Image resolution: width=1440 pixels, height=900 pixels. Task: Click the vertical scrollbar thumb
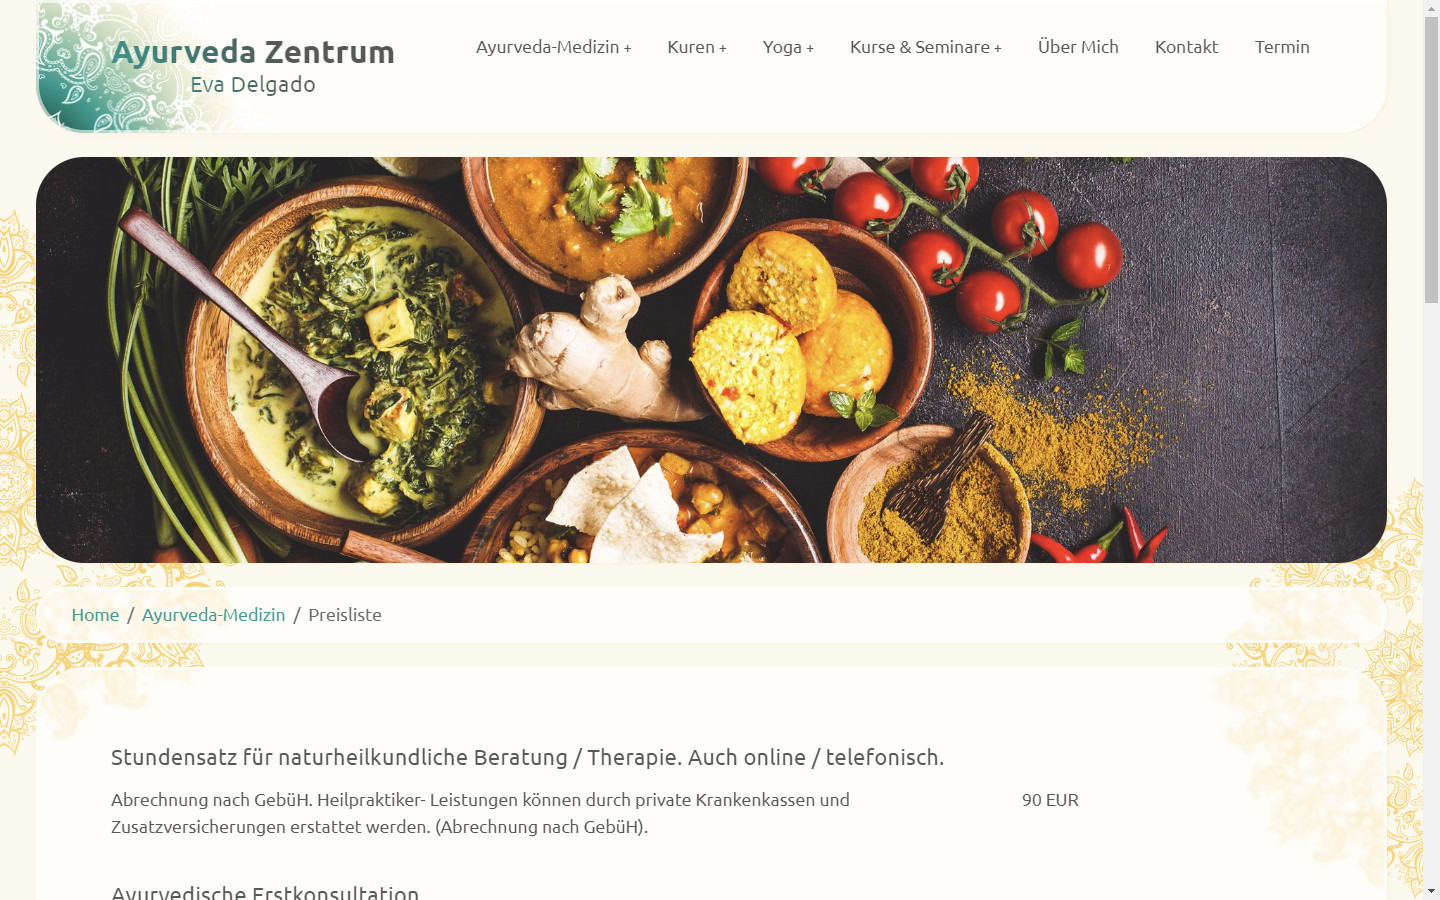pos(1432,160)
